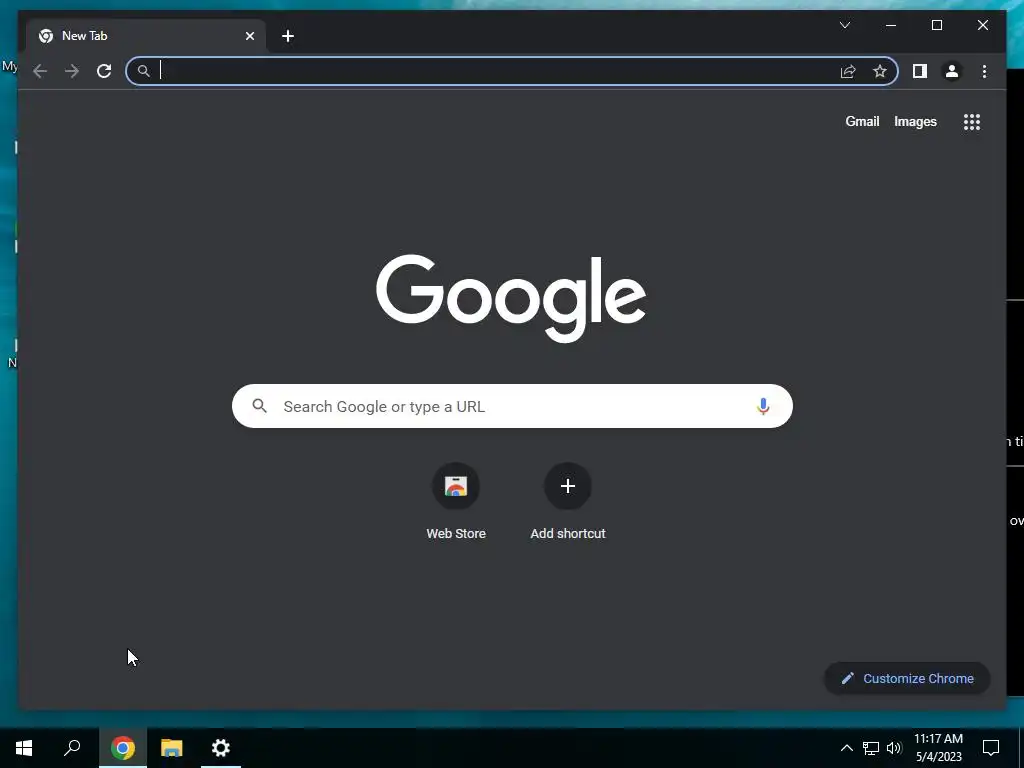Click the network status tray icon
Viewport: 1024px width, 768px height.
point(871,748)
